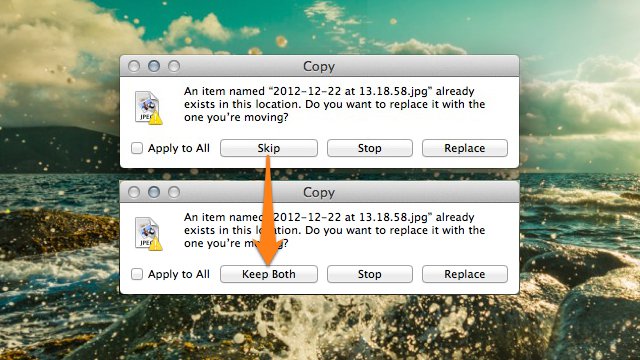The width and height of the screenshot is (640, 360).
Task: Click Replace in the lower Copy dialog
Action: pyautogui.click(x=464, y=274)
